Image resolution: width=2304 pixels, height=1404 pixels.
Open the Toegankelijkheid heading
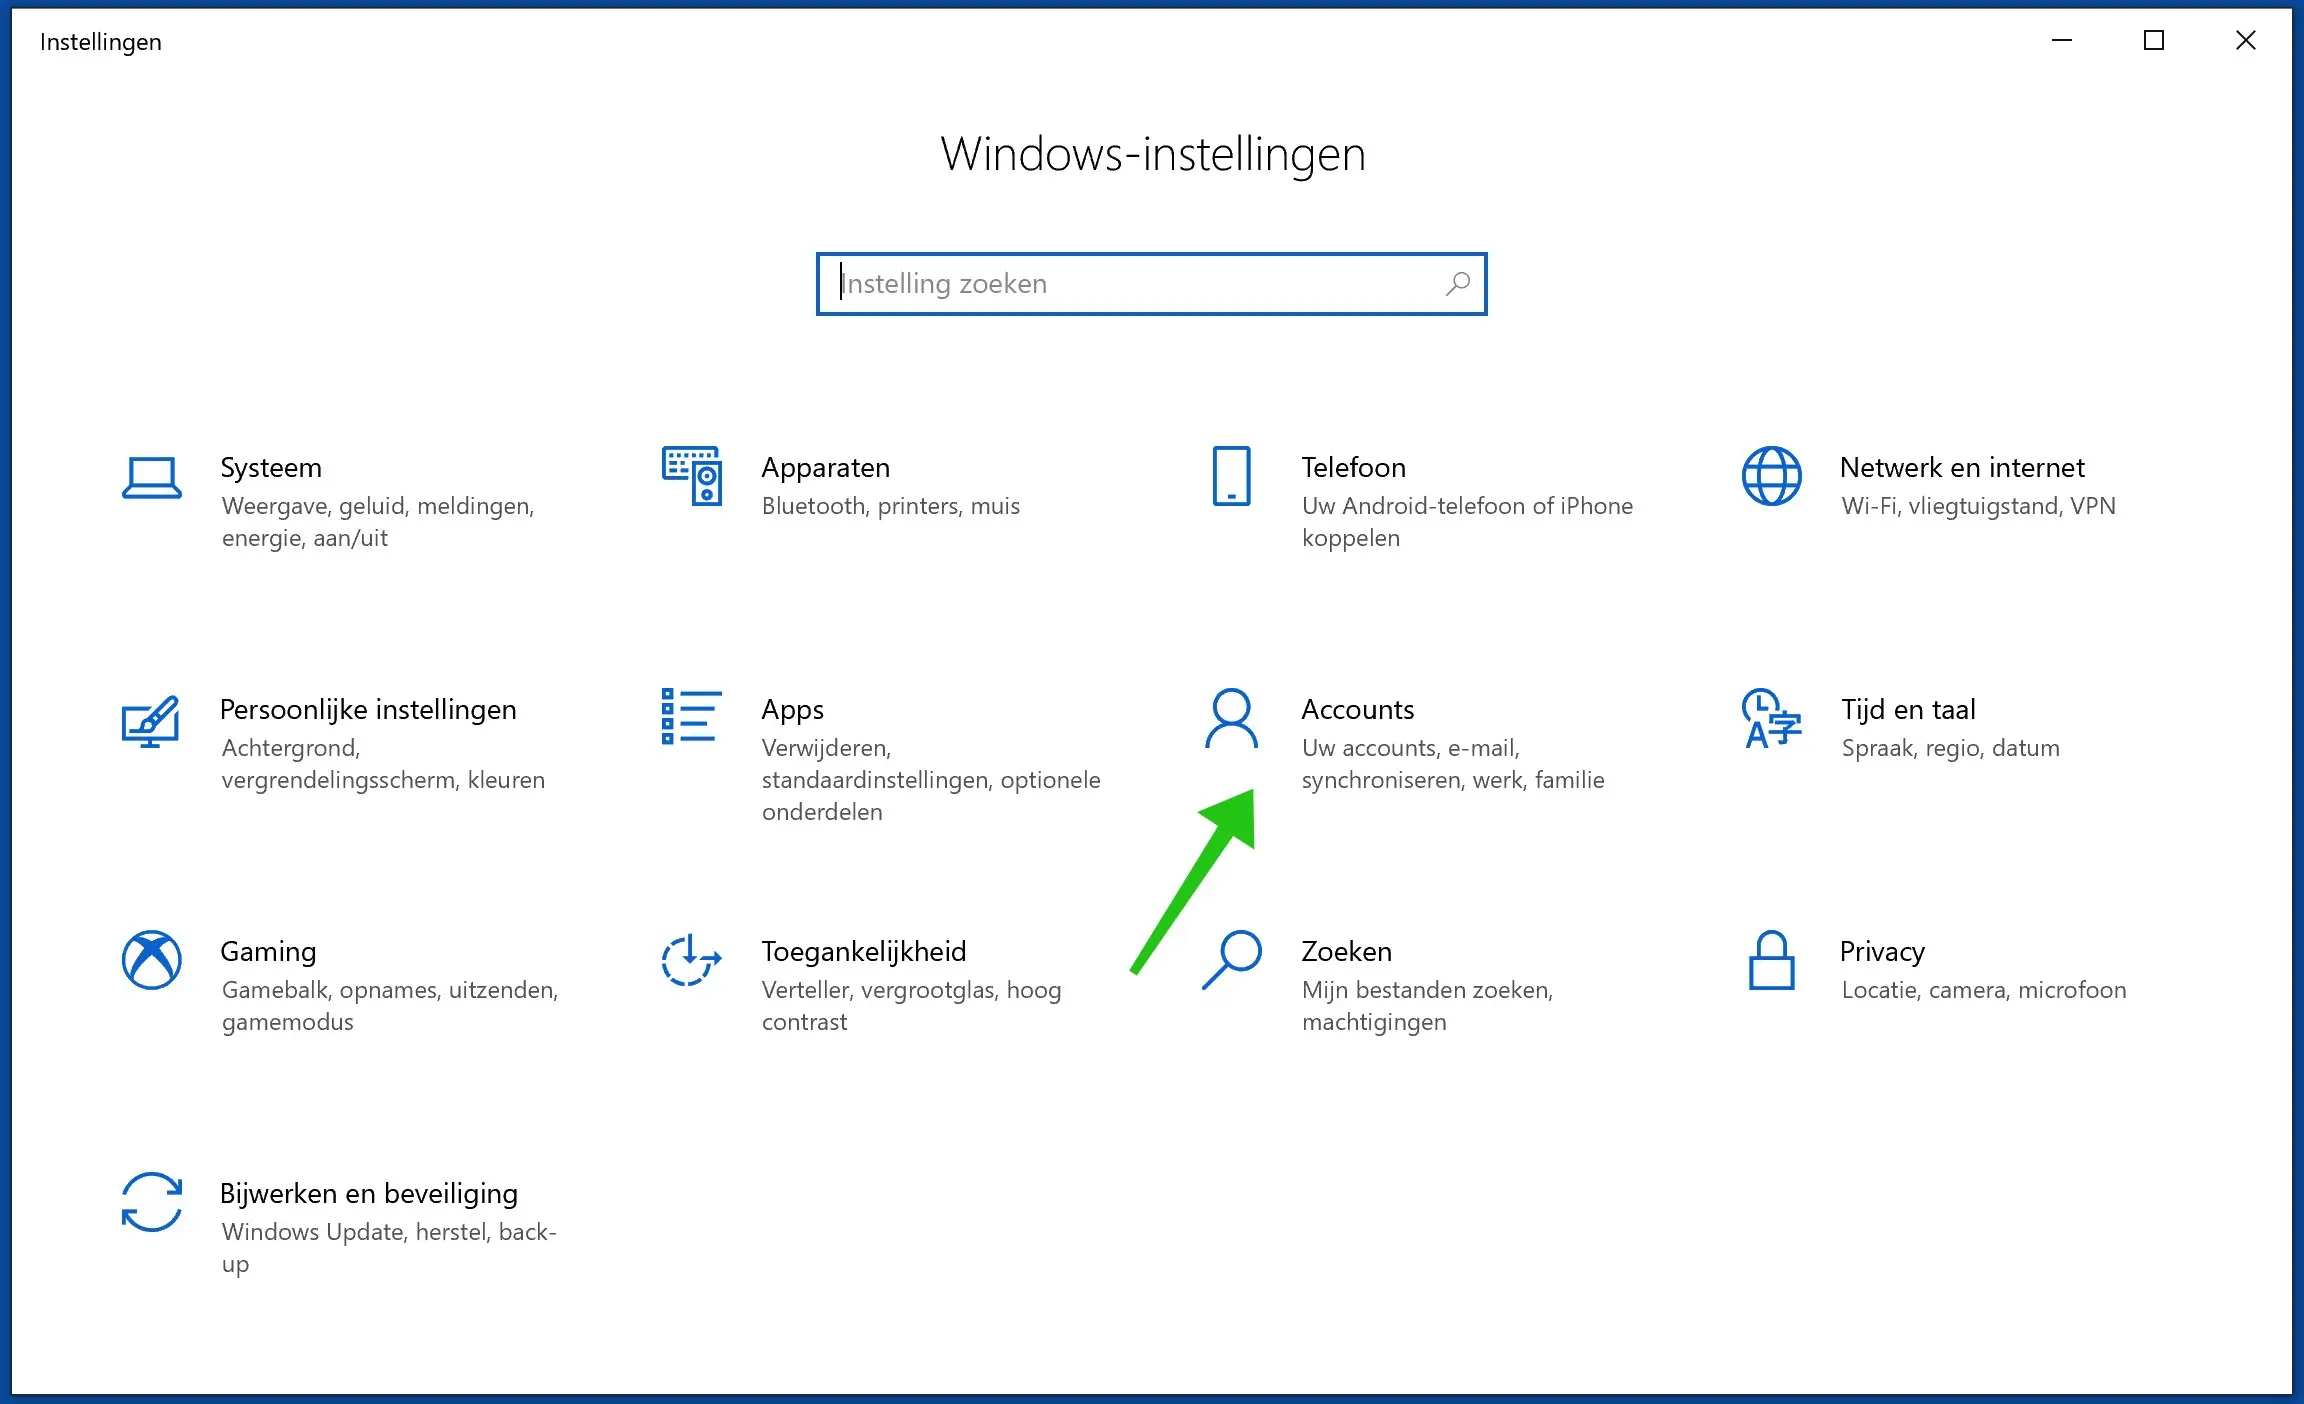864,952
